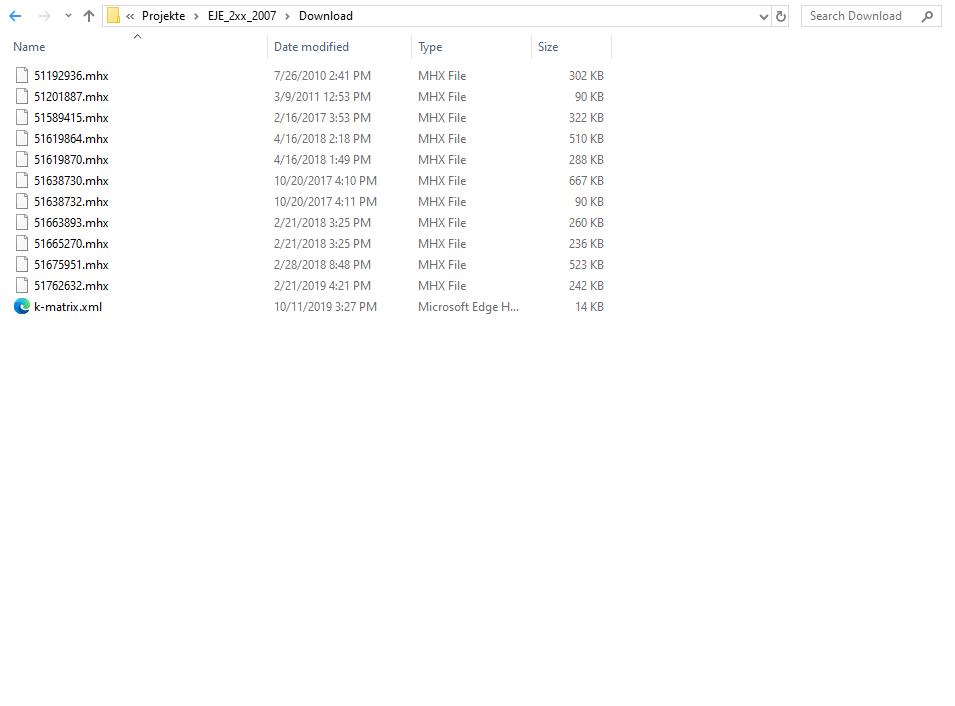Viewport: 955px width, 706px height.
Task: Click date 2/28/2018 8:48 PM
Action: 322,264
